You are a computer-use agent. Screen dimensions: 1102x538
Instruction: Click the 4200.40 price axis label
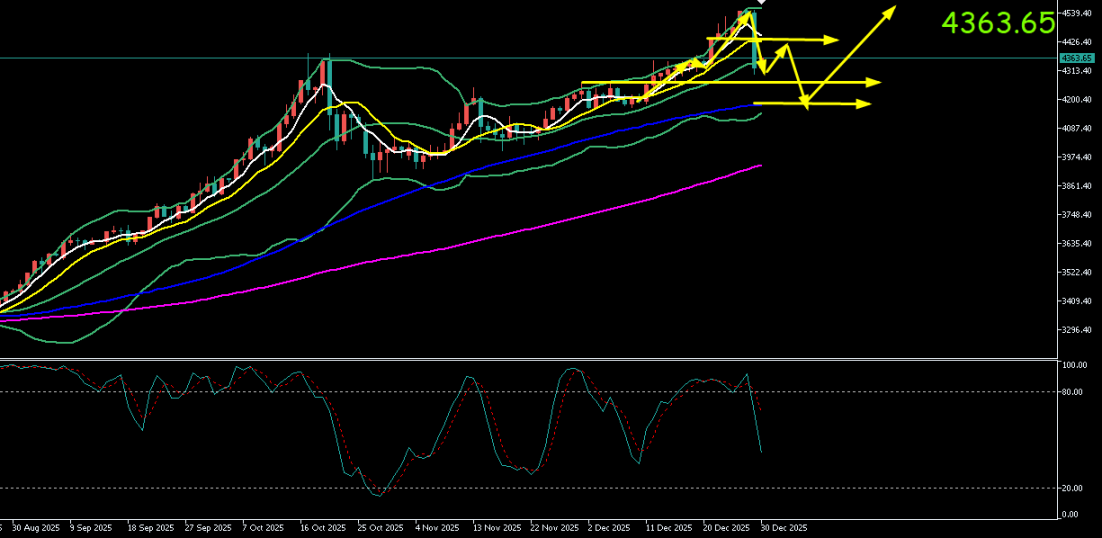[1077, 100]
